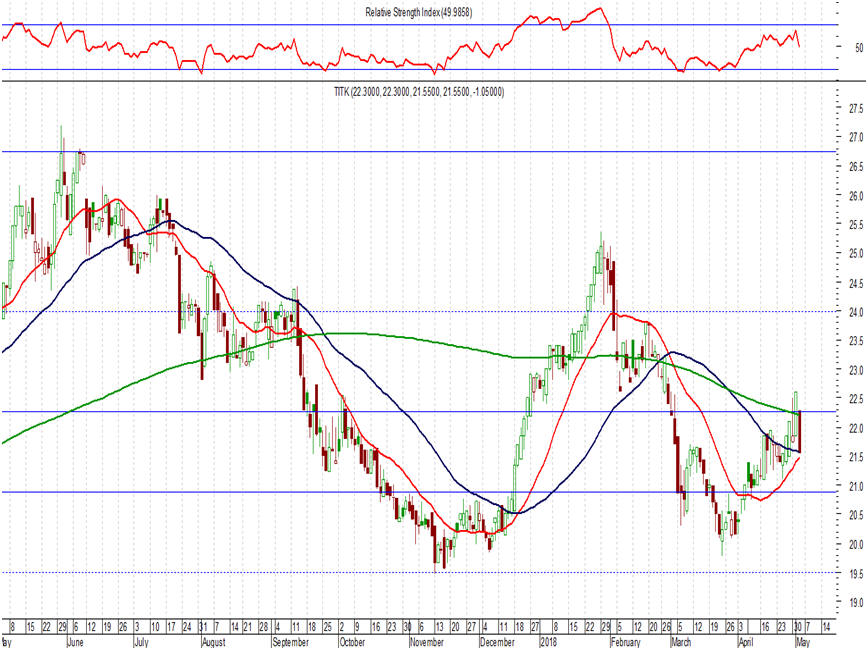Select the 20.0 price axis label
This screenshot has width=868, height=650.
856,544
